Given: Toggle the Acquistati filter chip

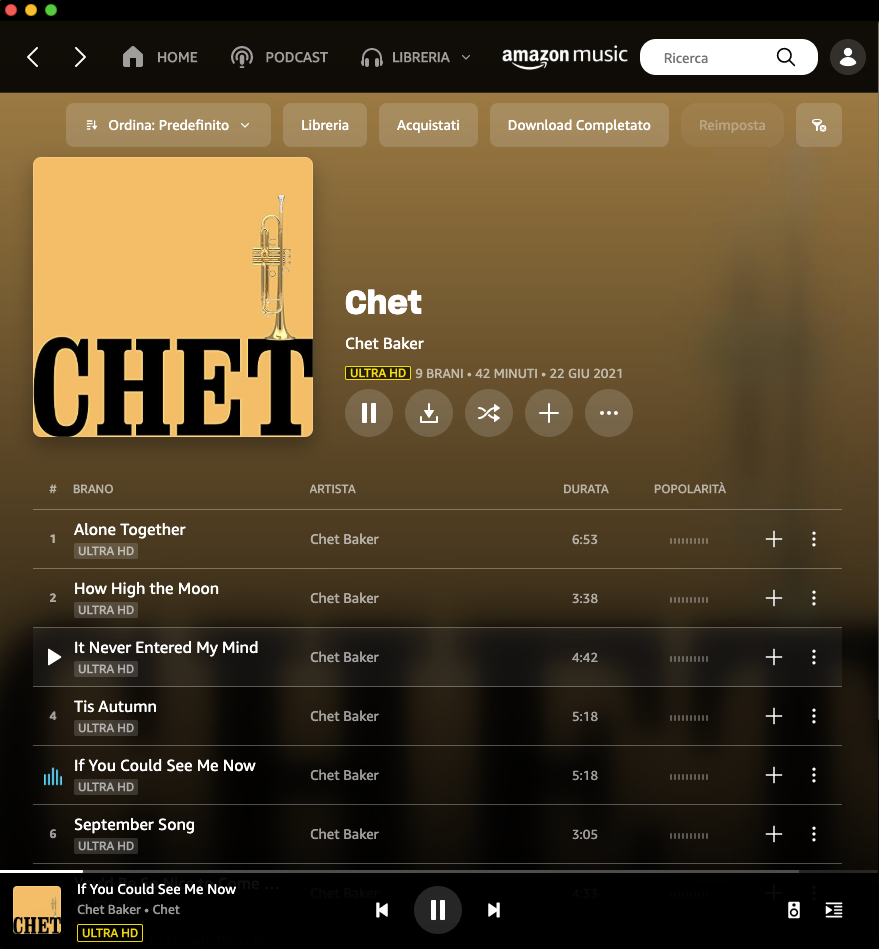Looking at the screenshot, I should coord(428,125).
